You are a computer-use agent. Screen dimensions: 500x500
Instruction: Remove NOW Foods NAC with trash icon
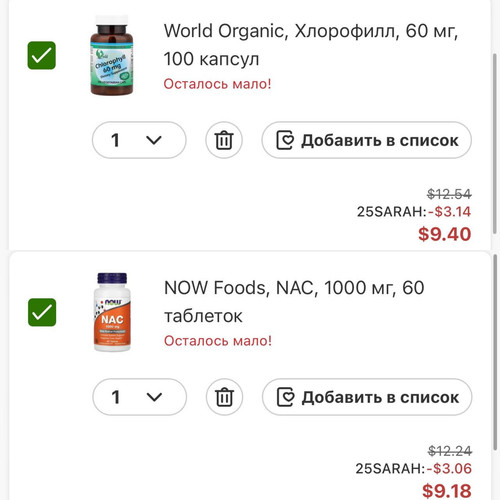pos(224,397)
